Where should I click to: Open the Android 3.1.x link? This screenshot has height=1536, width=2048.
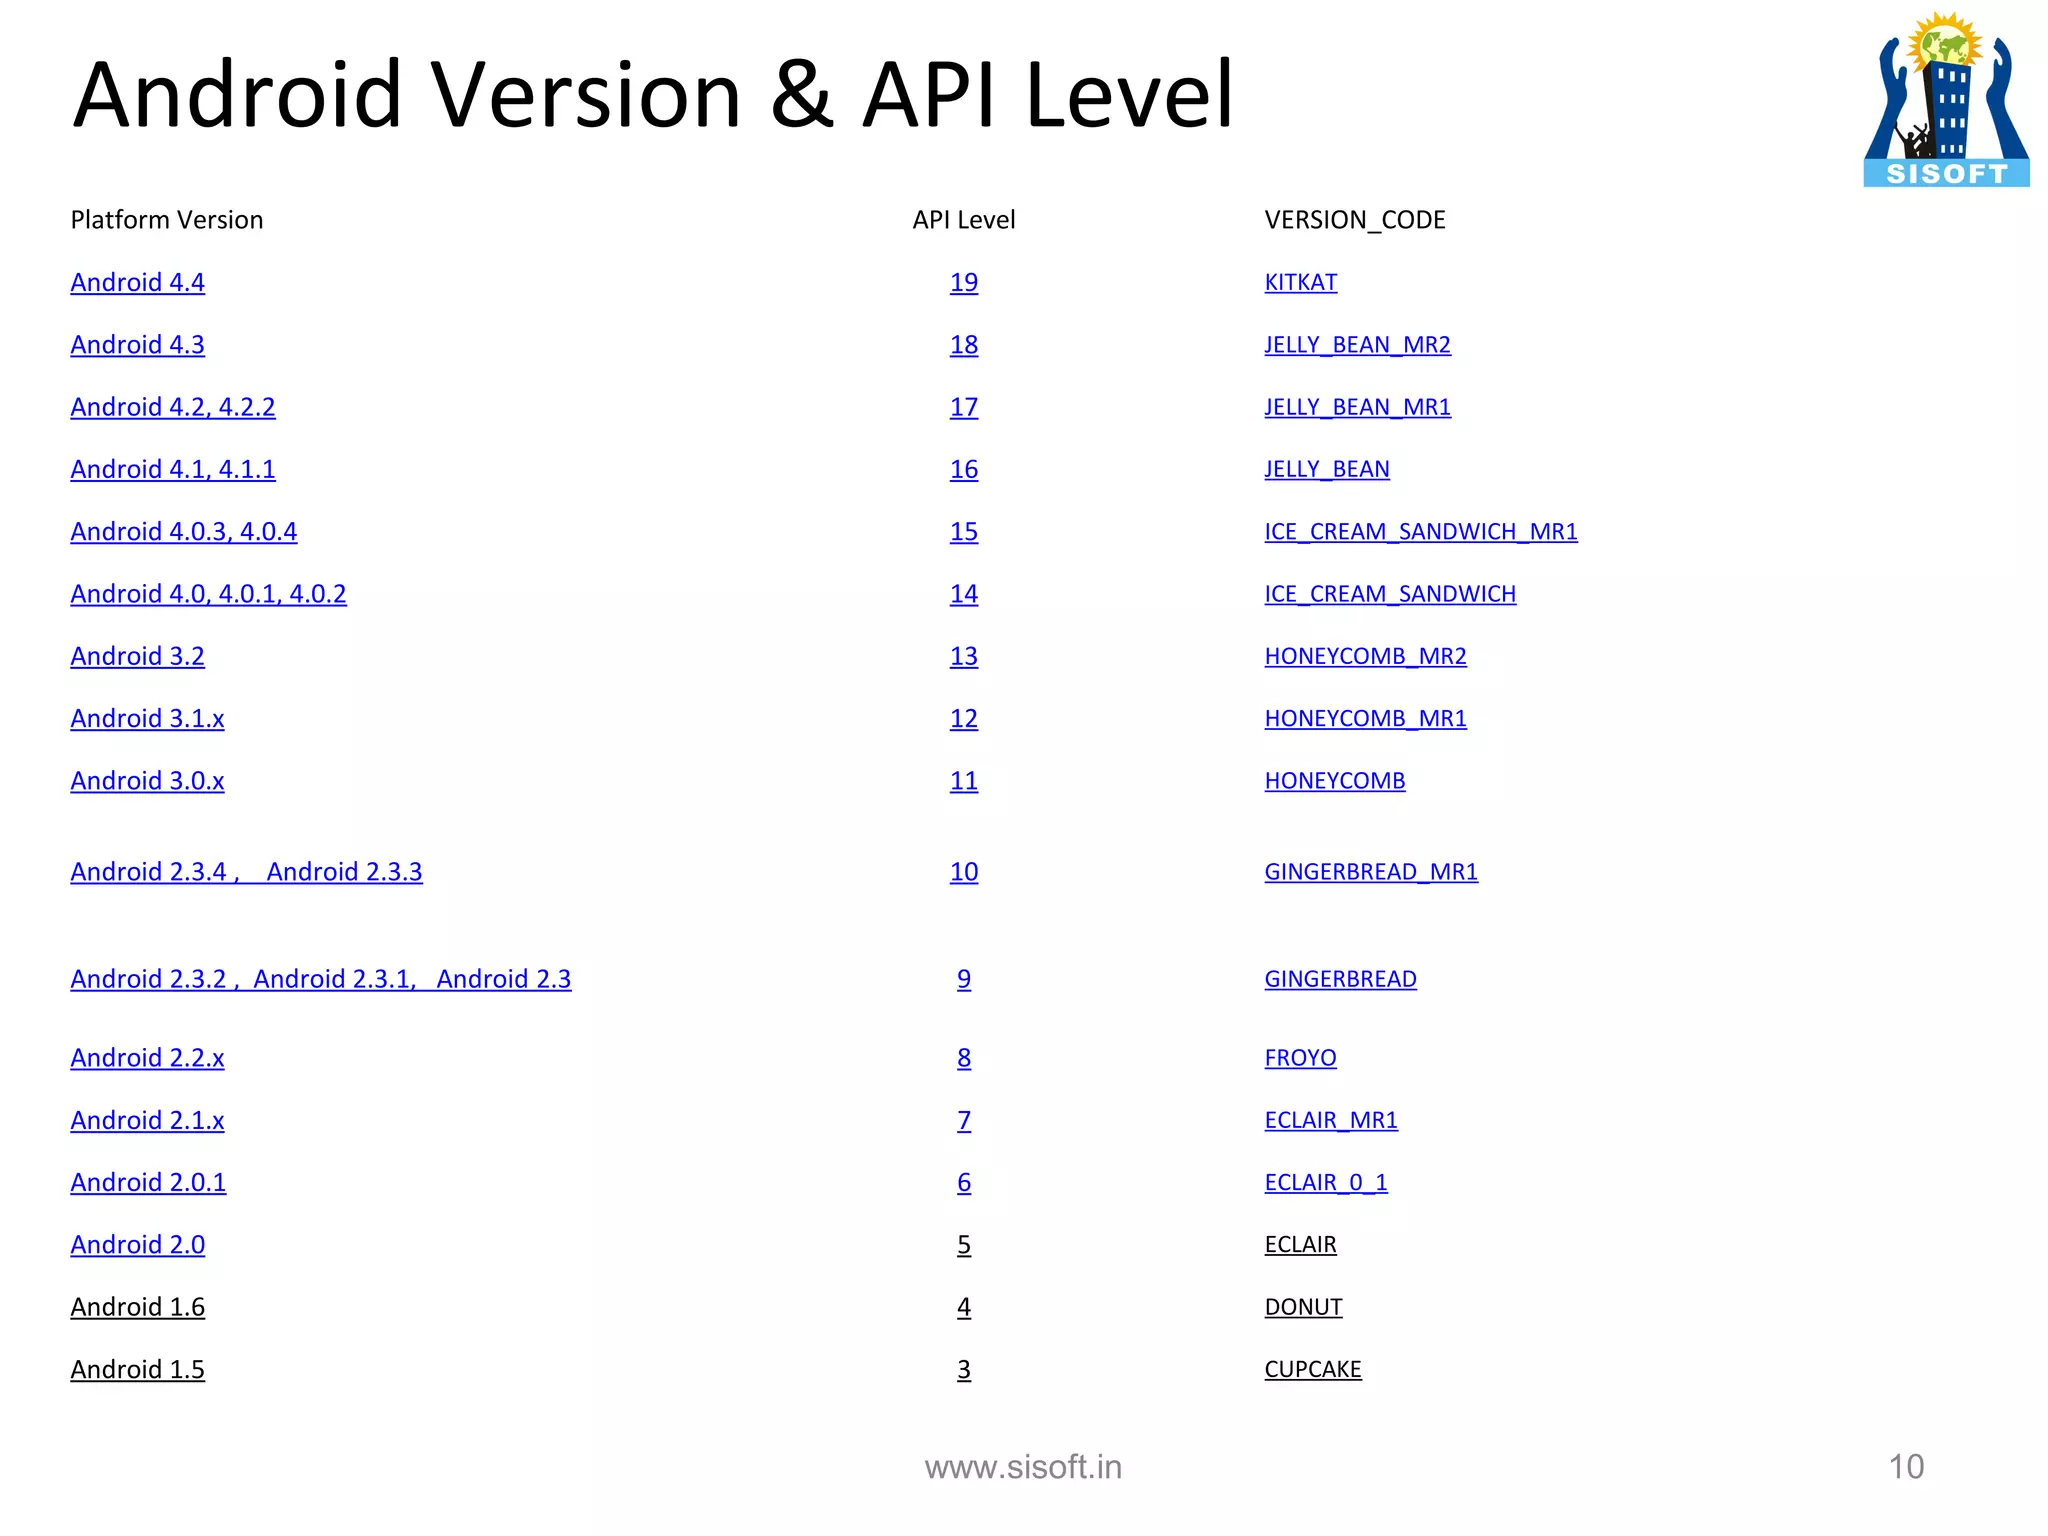point(148,718)
